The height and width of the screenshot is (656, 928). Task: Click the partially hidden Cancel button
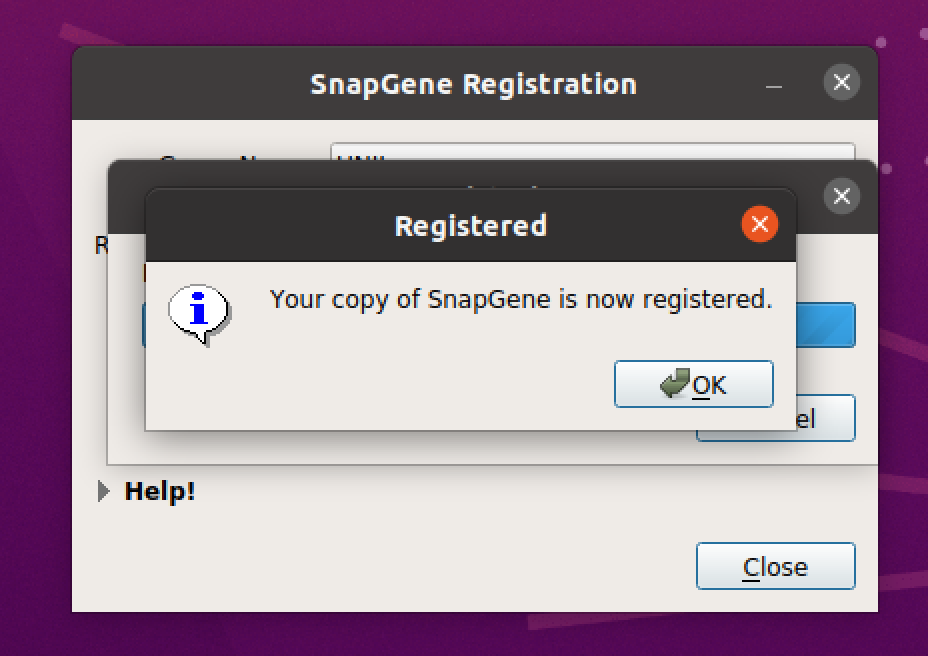[825, 419]
